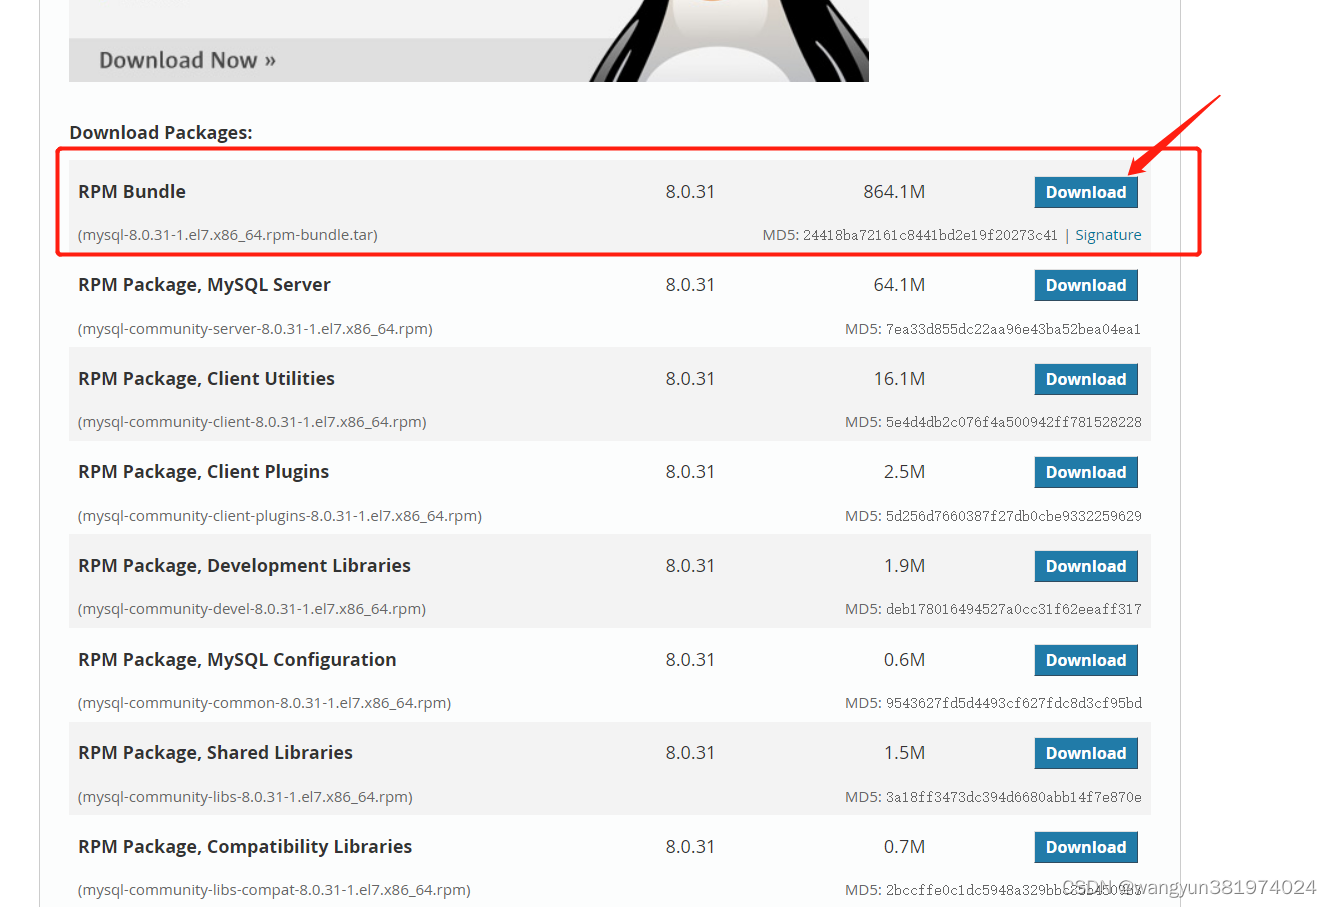
Task: Click RPM Package, MySQL Configuration title
Action: coord(237,660)
